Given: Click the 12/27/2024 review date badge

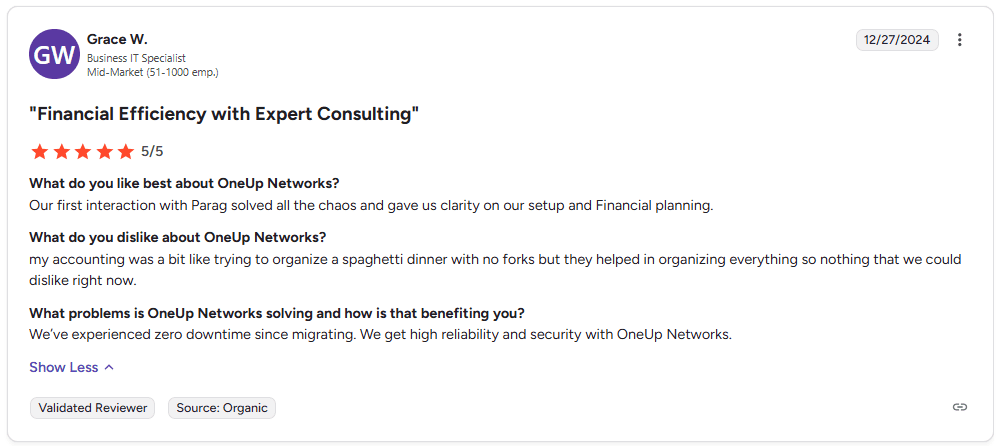Looking at the screenshot, I should (897, 40).
